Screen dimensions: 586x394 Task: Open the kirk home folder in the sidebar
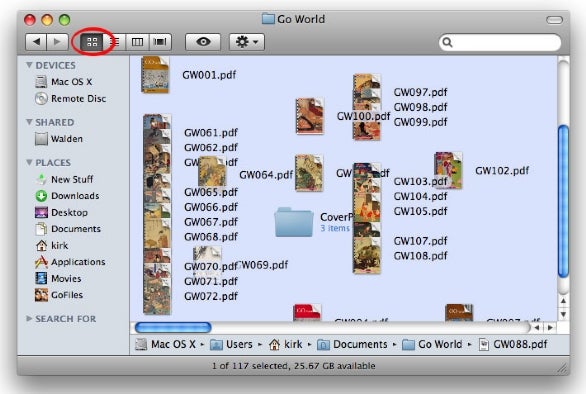pyautogui.click(x=52, y=245)
